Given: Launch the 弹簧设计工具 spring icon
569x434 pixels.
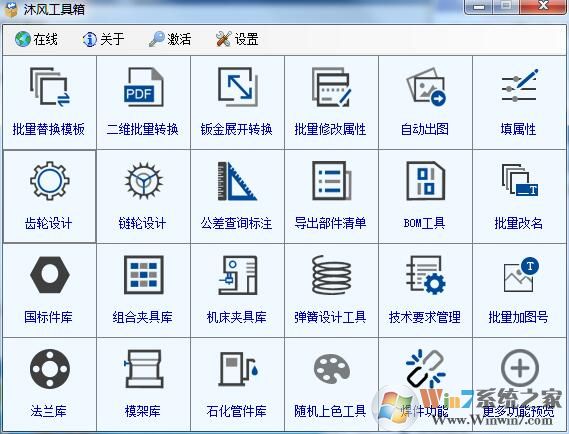Looking at the screenshot, I should click(x=332, y=275).
